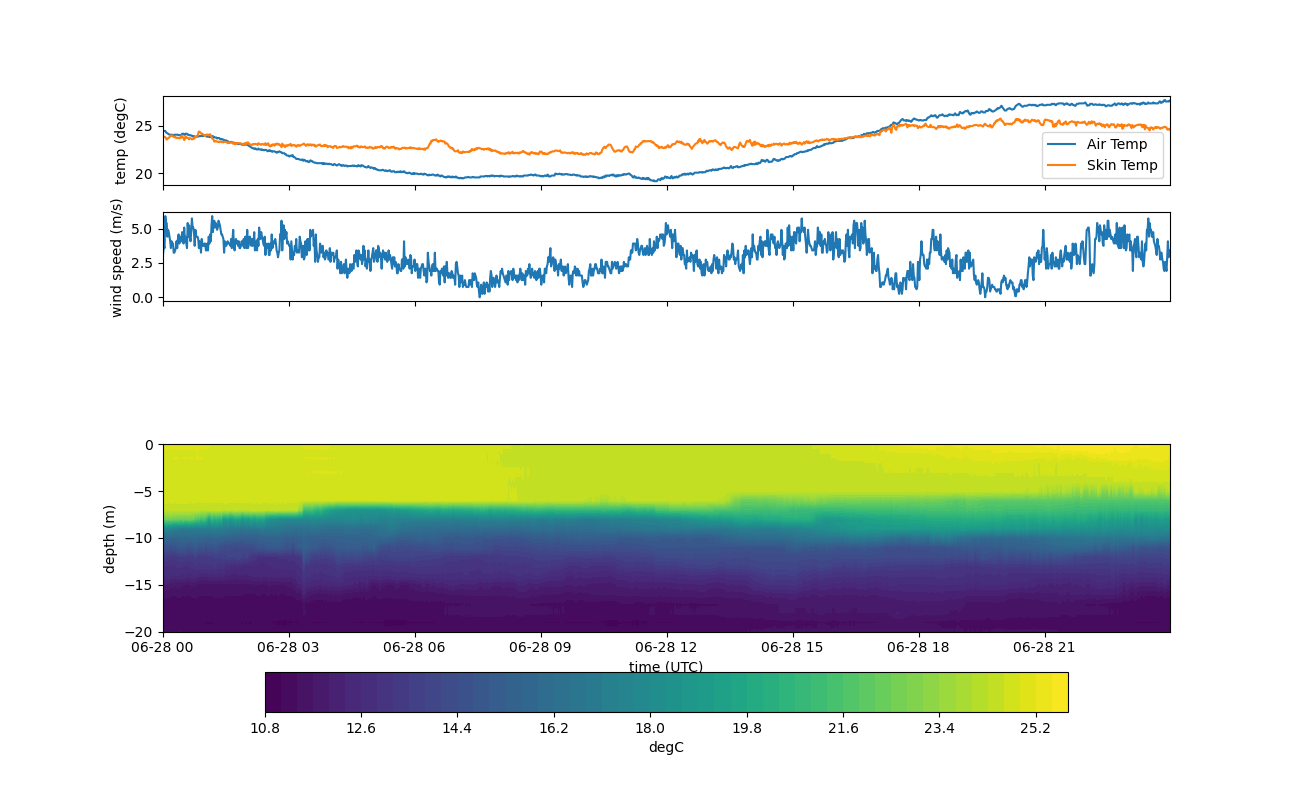Click the Skin Temp legend entry

[x=1122, y=165]
